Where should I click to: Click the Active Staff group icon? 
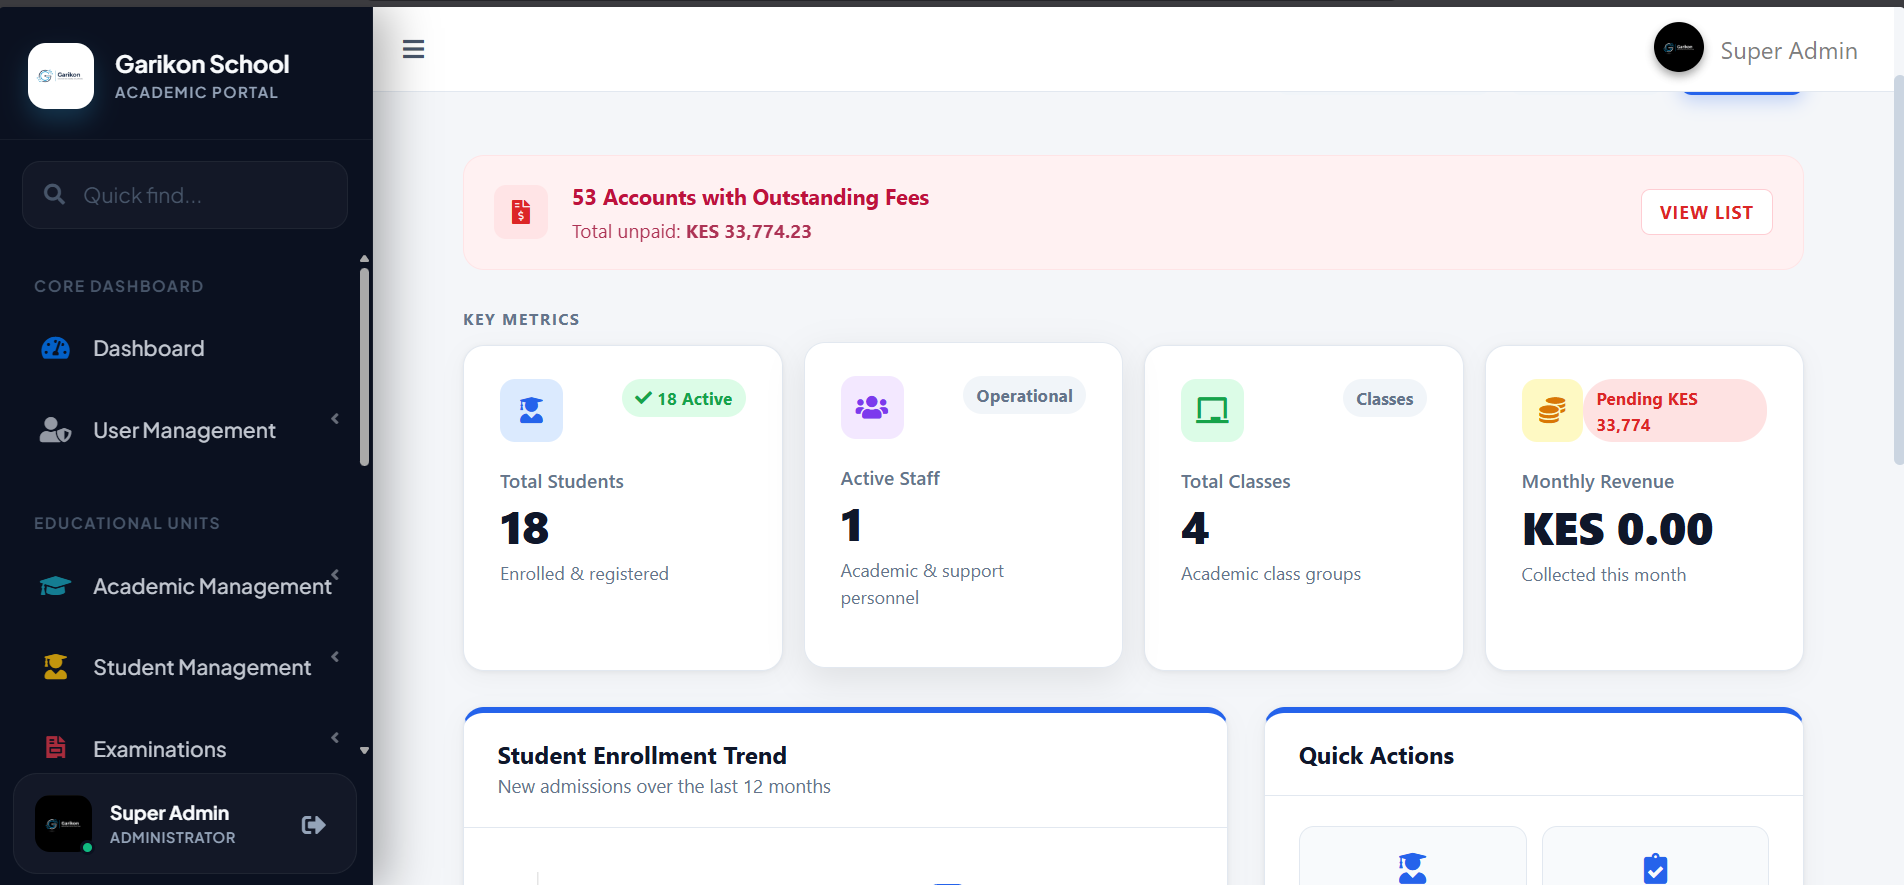coord(872,407)
